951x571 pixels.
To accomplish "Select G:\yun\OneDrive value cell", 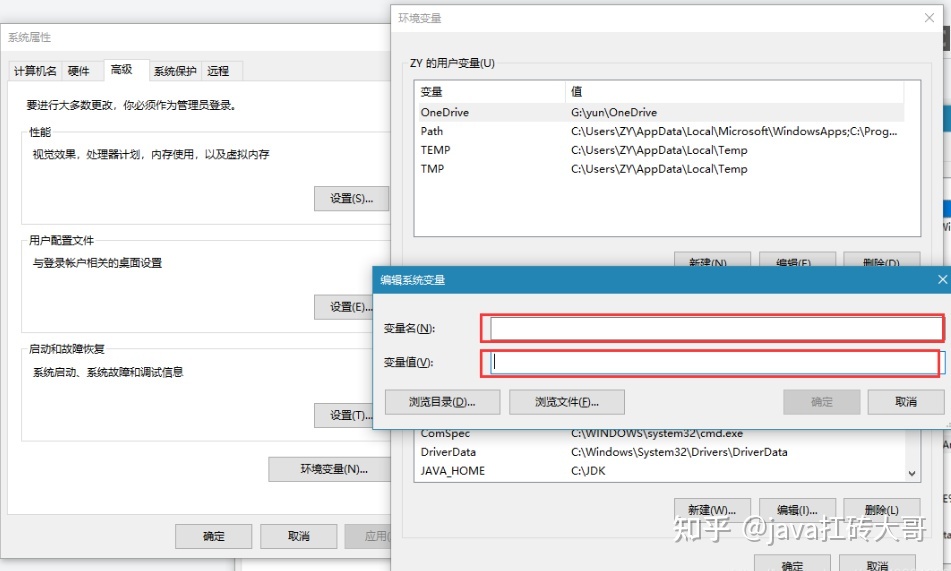I will (x=614, y=112).
